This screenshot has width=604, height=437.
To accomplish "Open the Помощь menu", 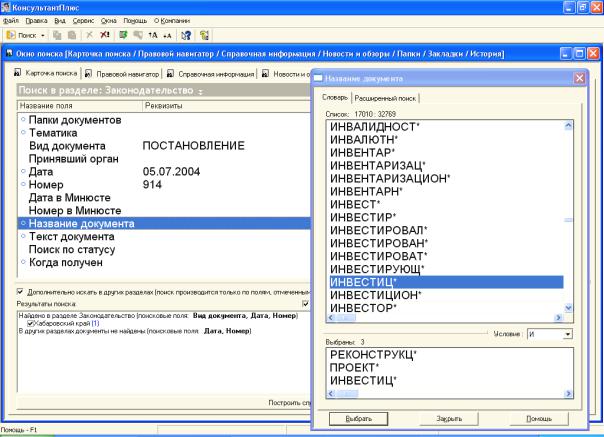I will point(135,21).
